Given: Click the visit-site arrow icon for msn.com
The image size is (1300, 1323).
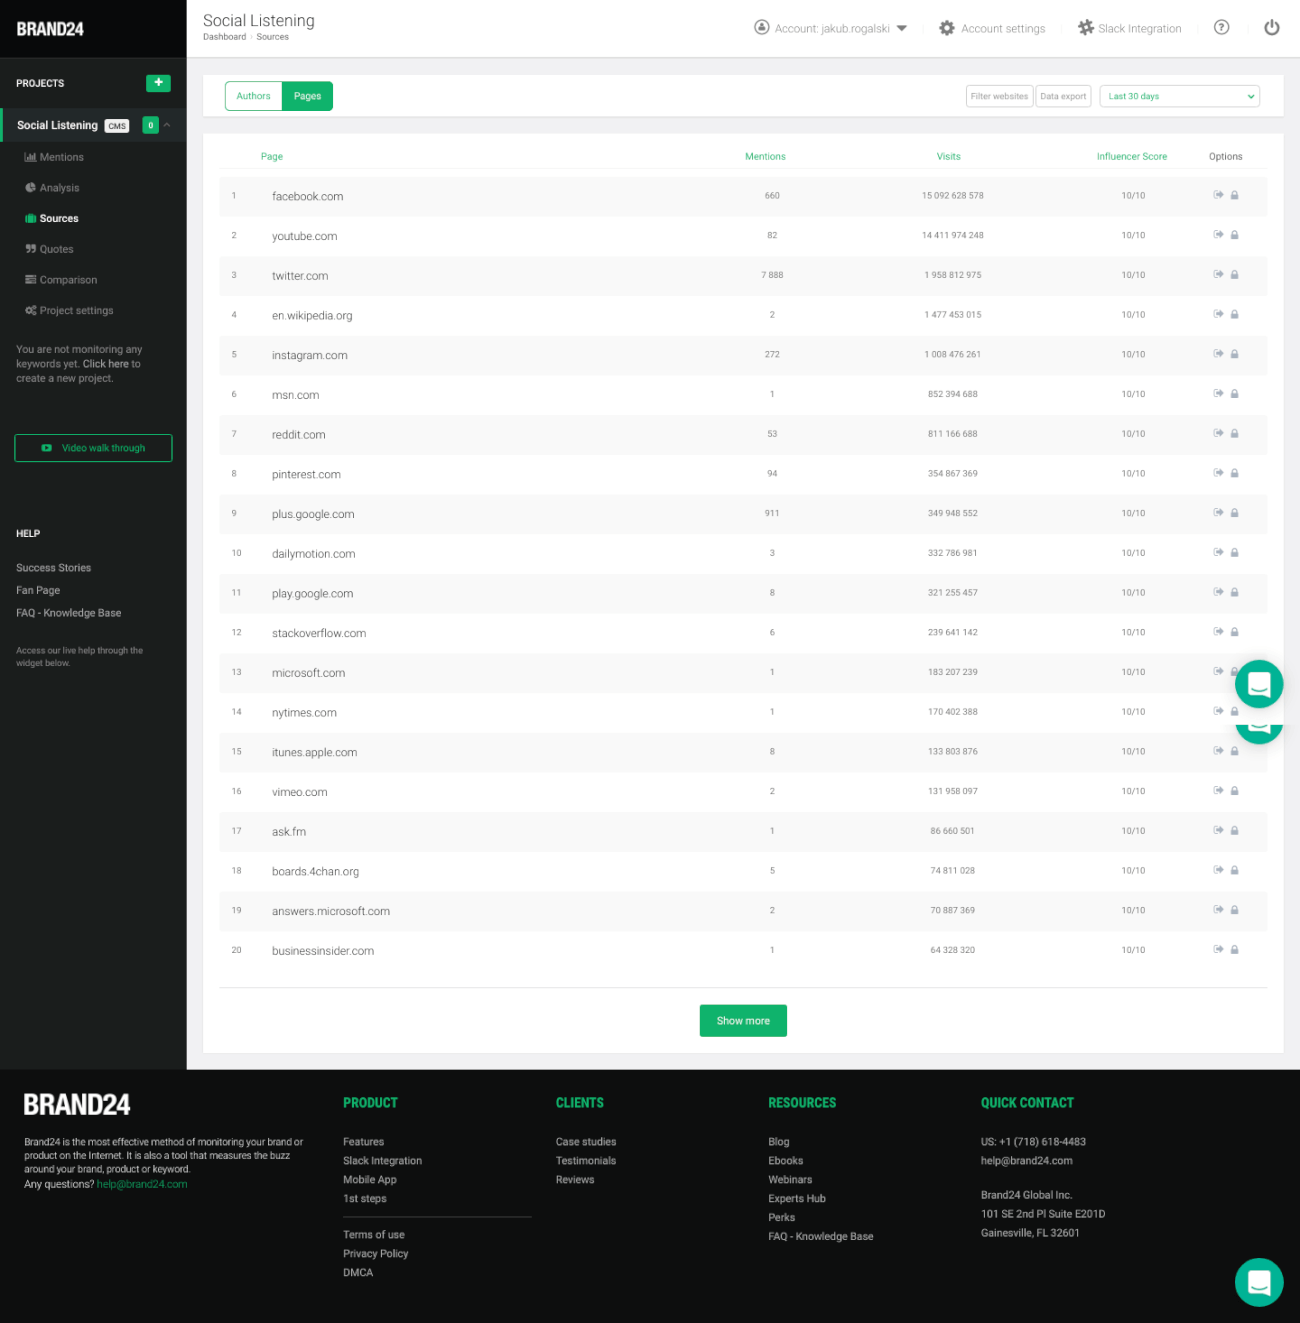Looking at the screenshot, I should tap(1218, 394).
